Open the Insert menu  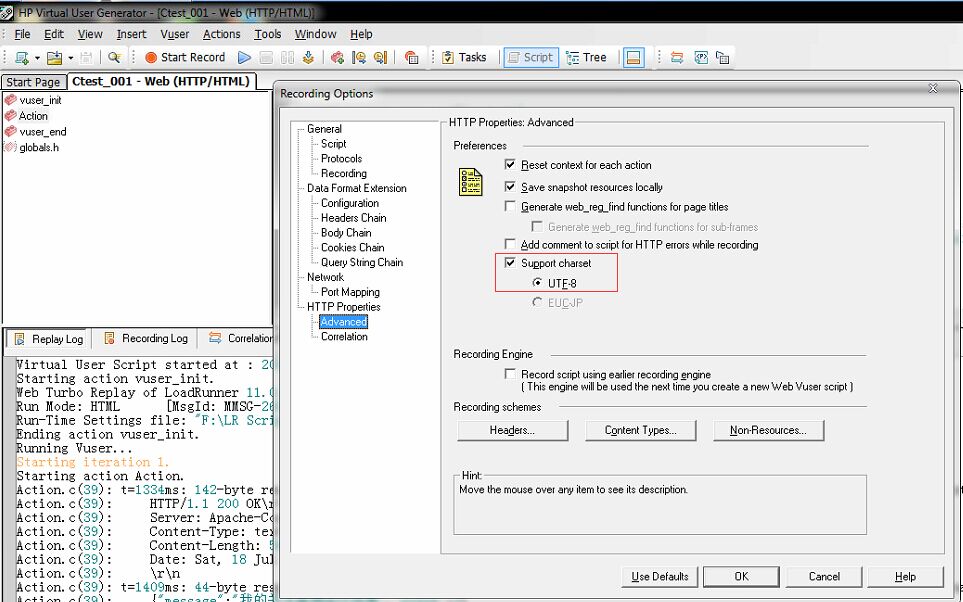click(131, 34)
